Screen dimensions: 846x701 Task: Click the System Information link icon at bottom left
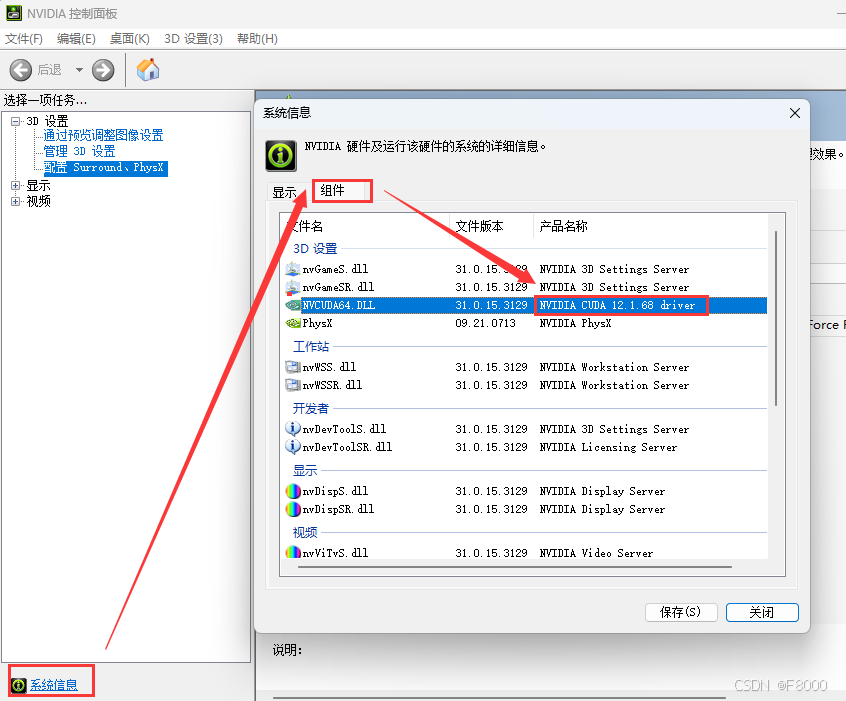point(19,685)
